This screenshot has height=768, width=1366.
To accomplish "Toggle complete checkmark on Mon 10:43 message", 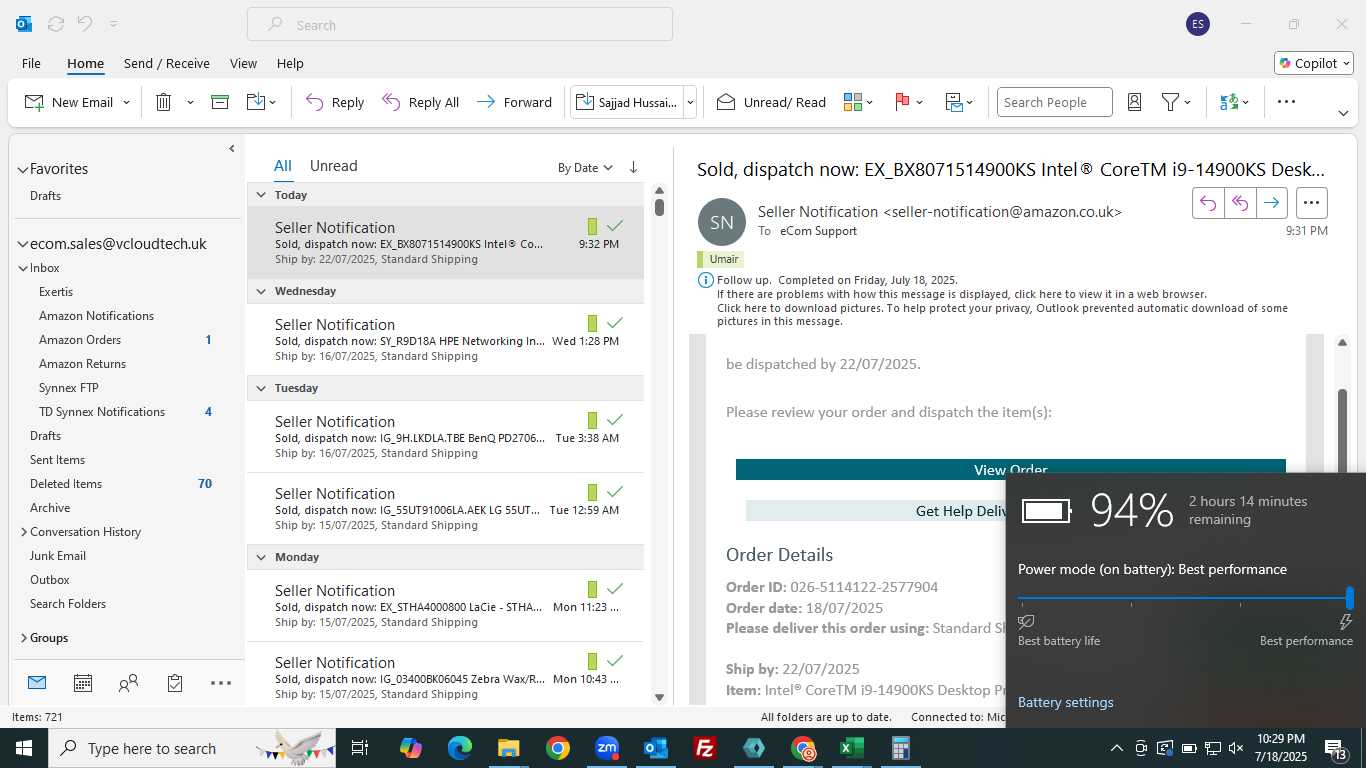I will pyautogui.click(x=615, y=661).
